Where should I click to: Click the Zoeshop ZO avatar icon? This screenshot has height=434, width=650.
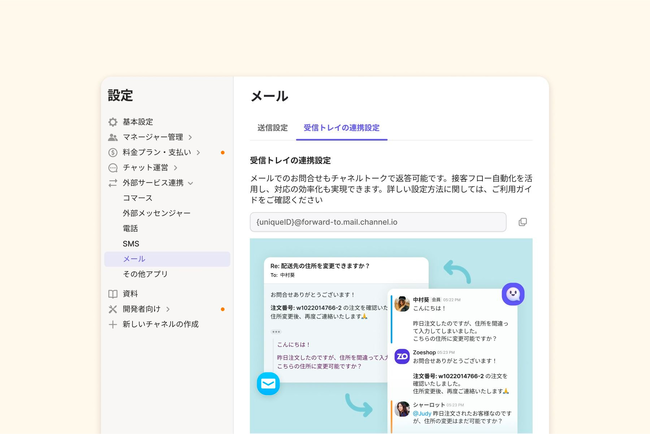tap(402, 356)
